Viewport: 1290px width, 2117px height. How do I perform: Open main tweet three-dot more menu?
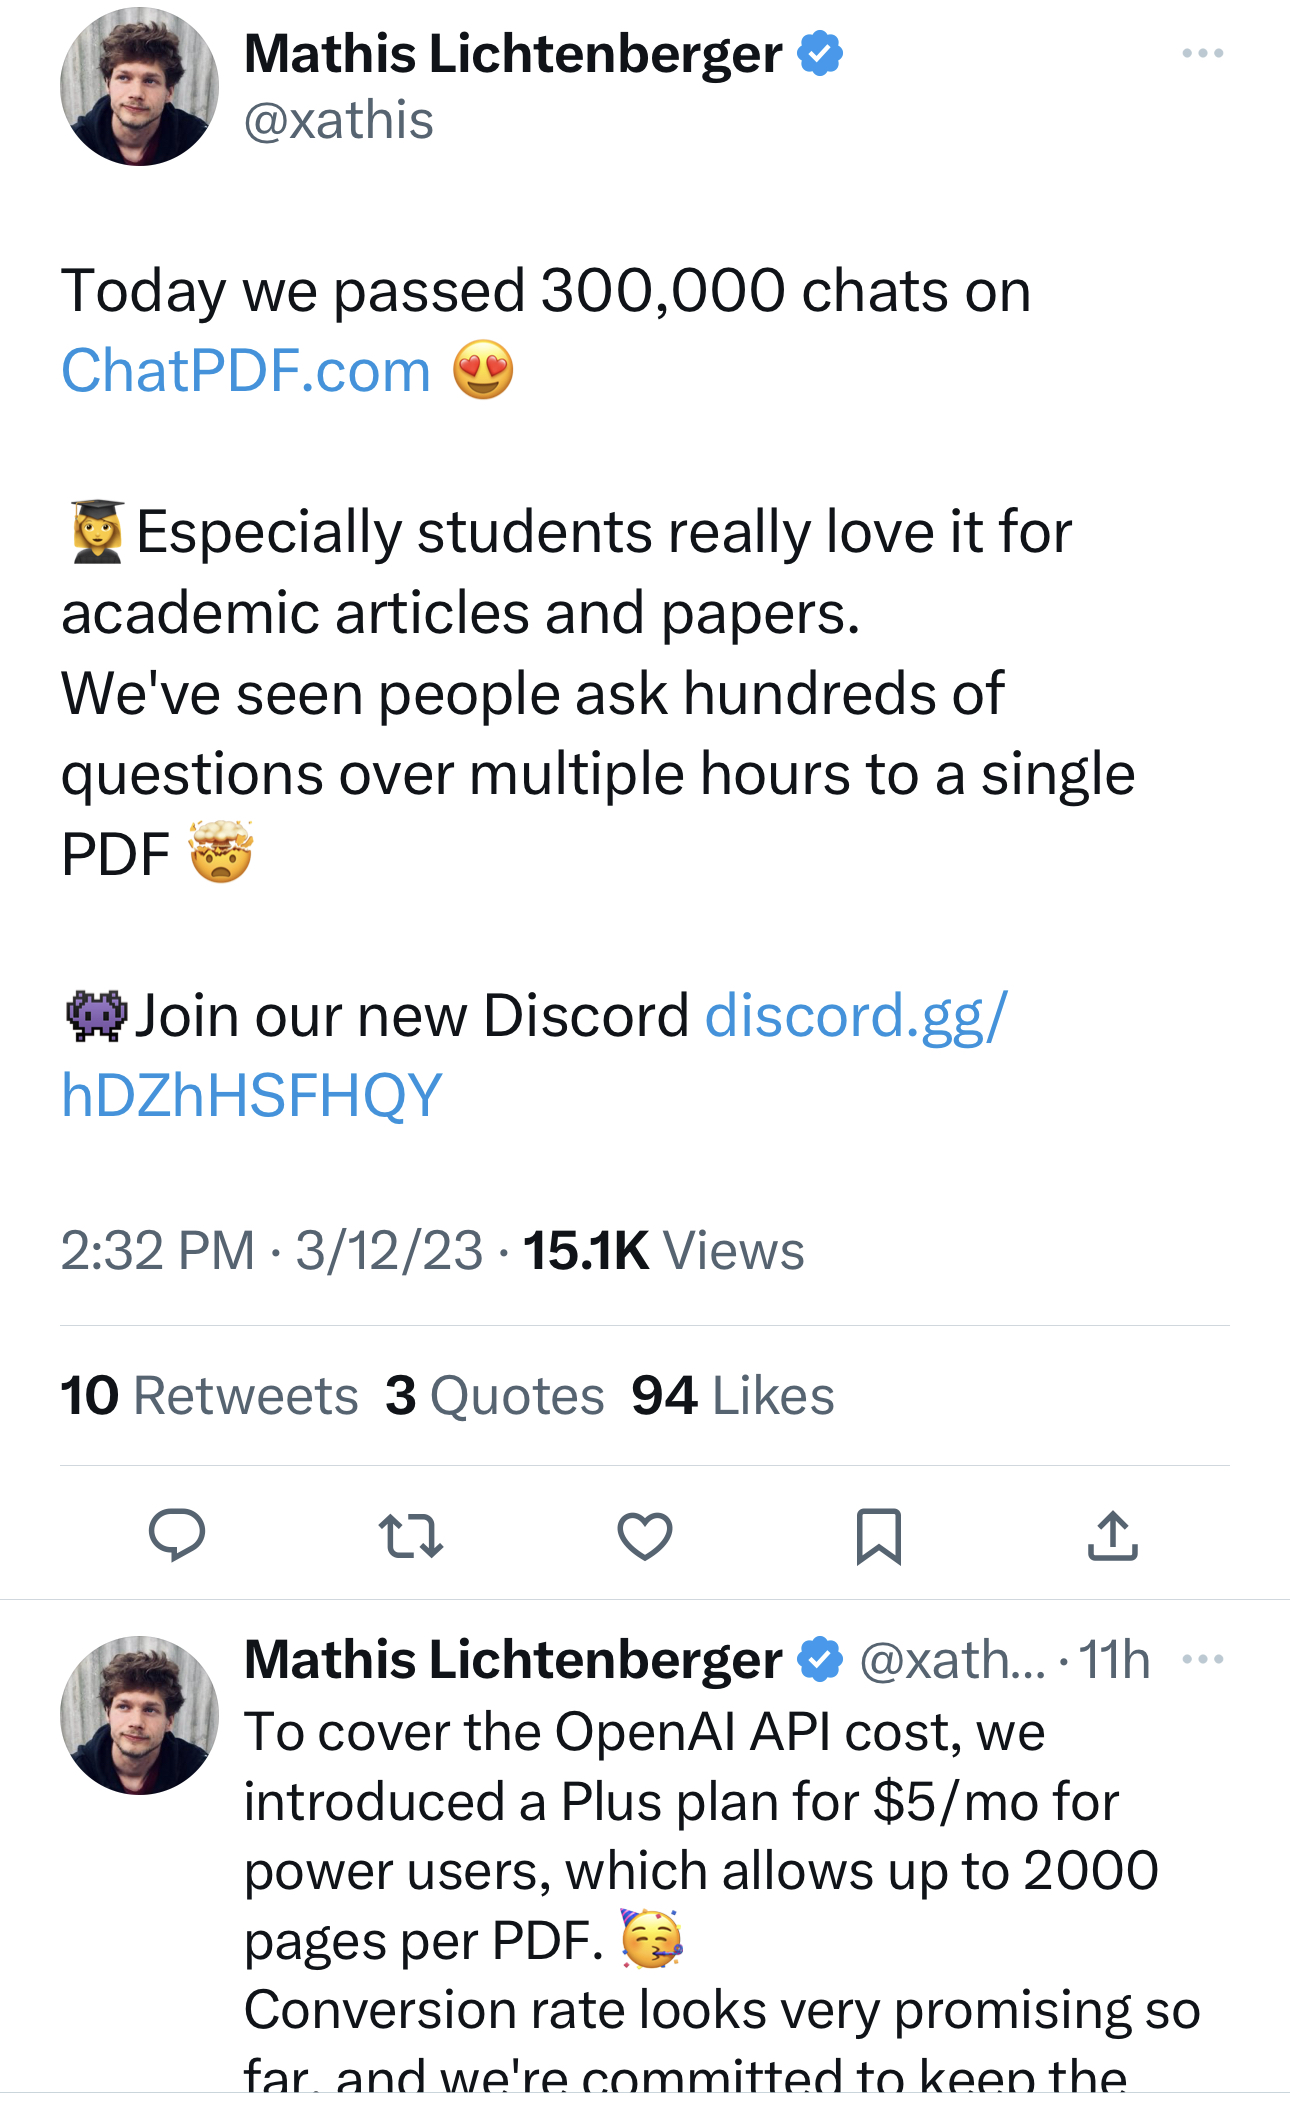[1202, 53]
